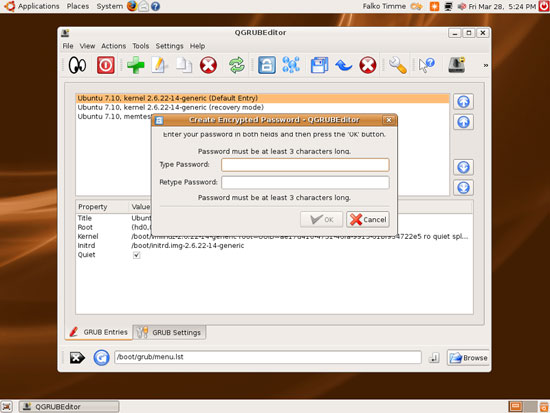Click the OK button in password dialog
Viewport: 550px width, 413px height.
click(321, 220)
